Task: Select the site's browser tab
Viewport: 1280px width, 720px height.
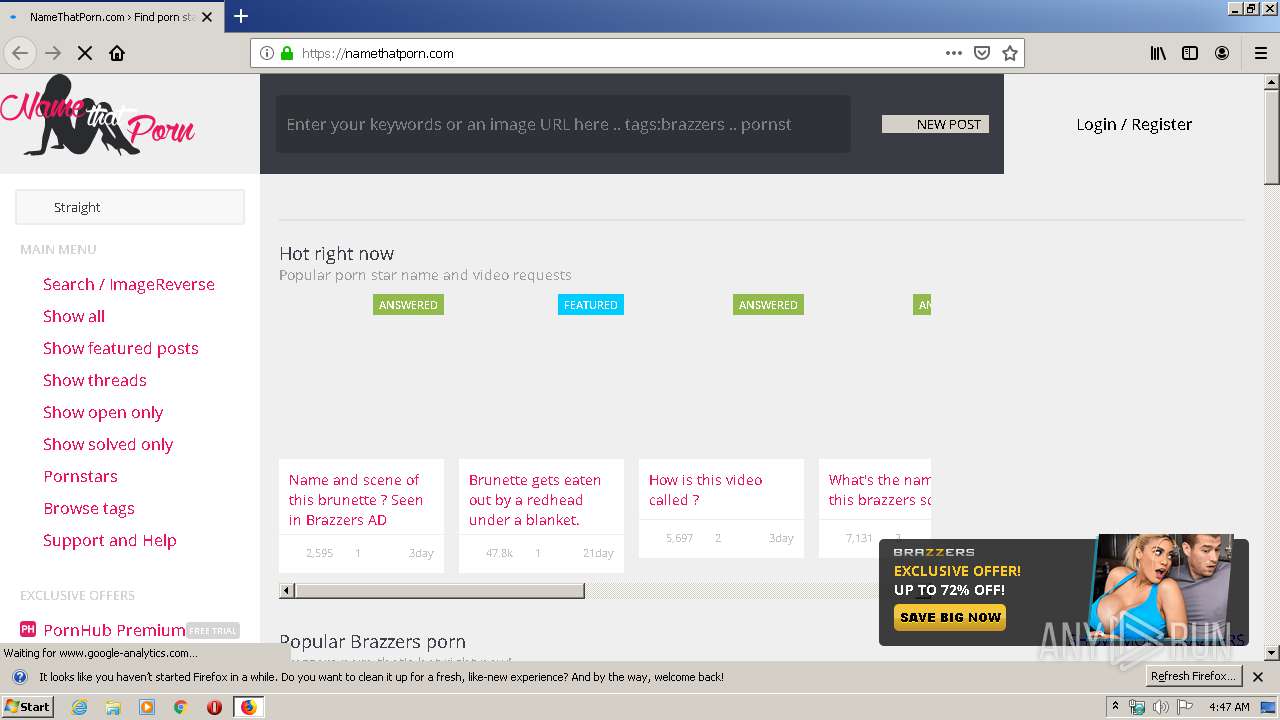Action: 111,17
